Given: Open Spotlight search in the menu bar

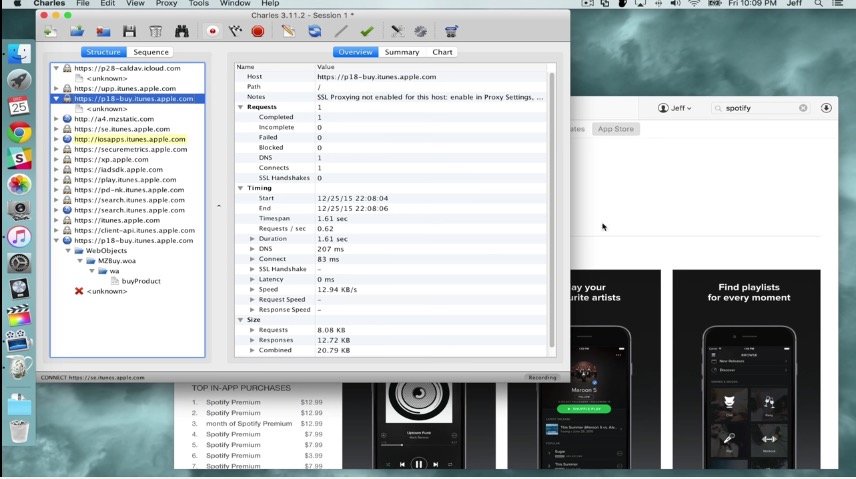Looking at the screenshot, I should (x=818, y=3).
